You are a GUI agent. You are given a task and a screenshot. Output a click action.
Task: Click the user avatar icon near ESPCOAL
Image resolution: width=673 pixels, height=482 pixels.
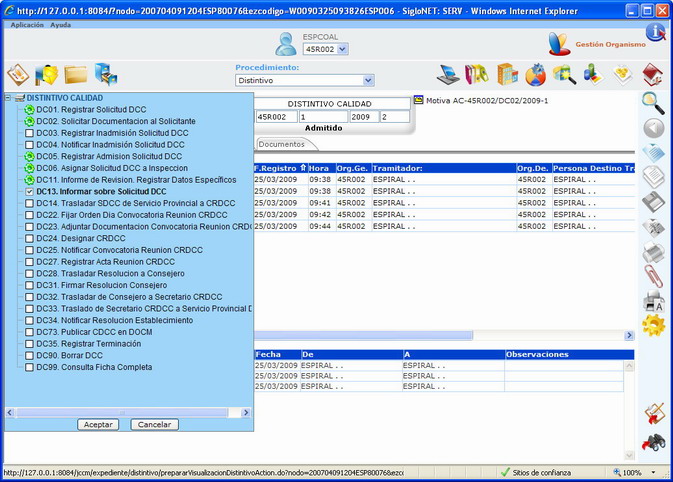point(285,44)
